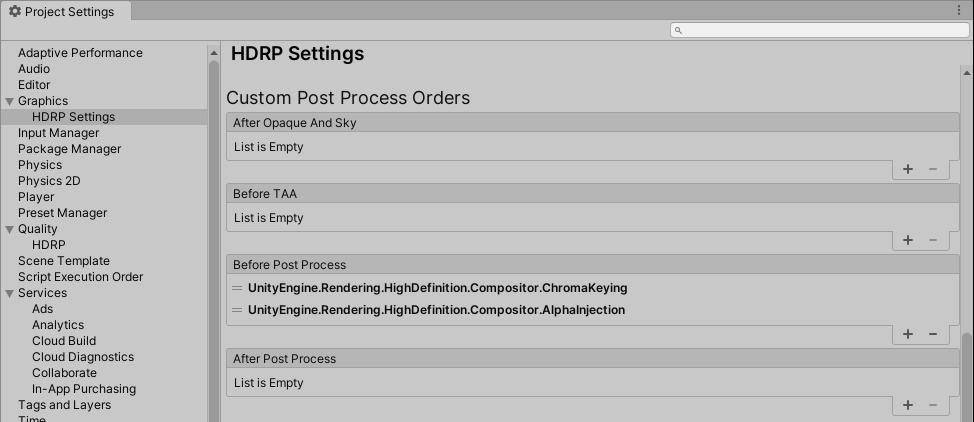Remove entry from Before Post Process list

point(933,334)
